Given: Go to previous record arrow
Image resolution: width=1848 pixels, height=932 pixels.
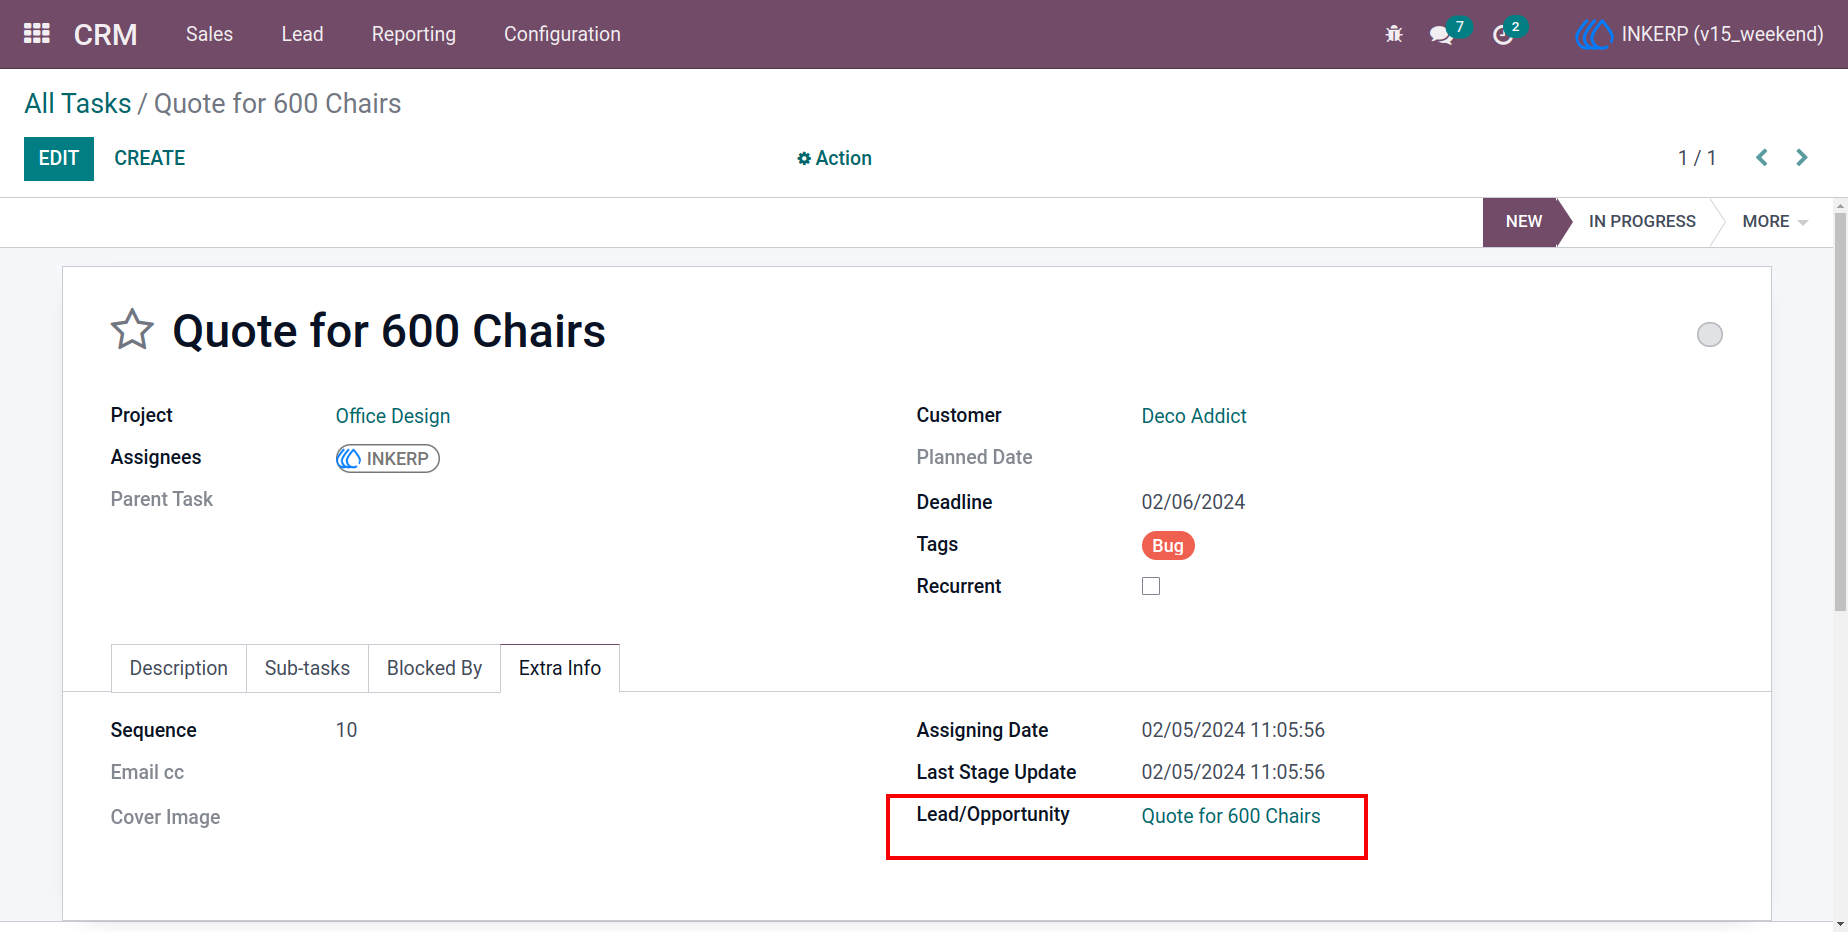Looking at the screenshot, I should click(x=1762, y=158).
